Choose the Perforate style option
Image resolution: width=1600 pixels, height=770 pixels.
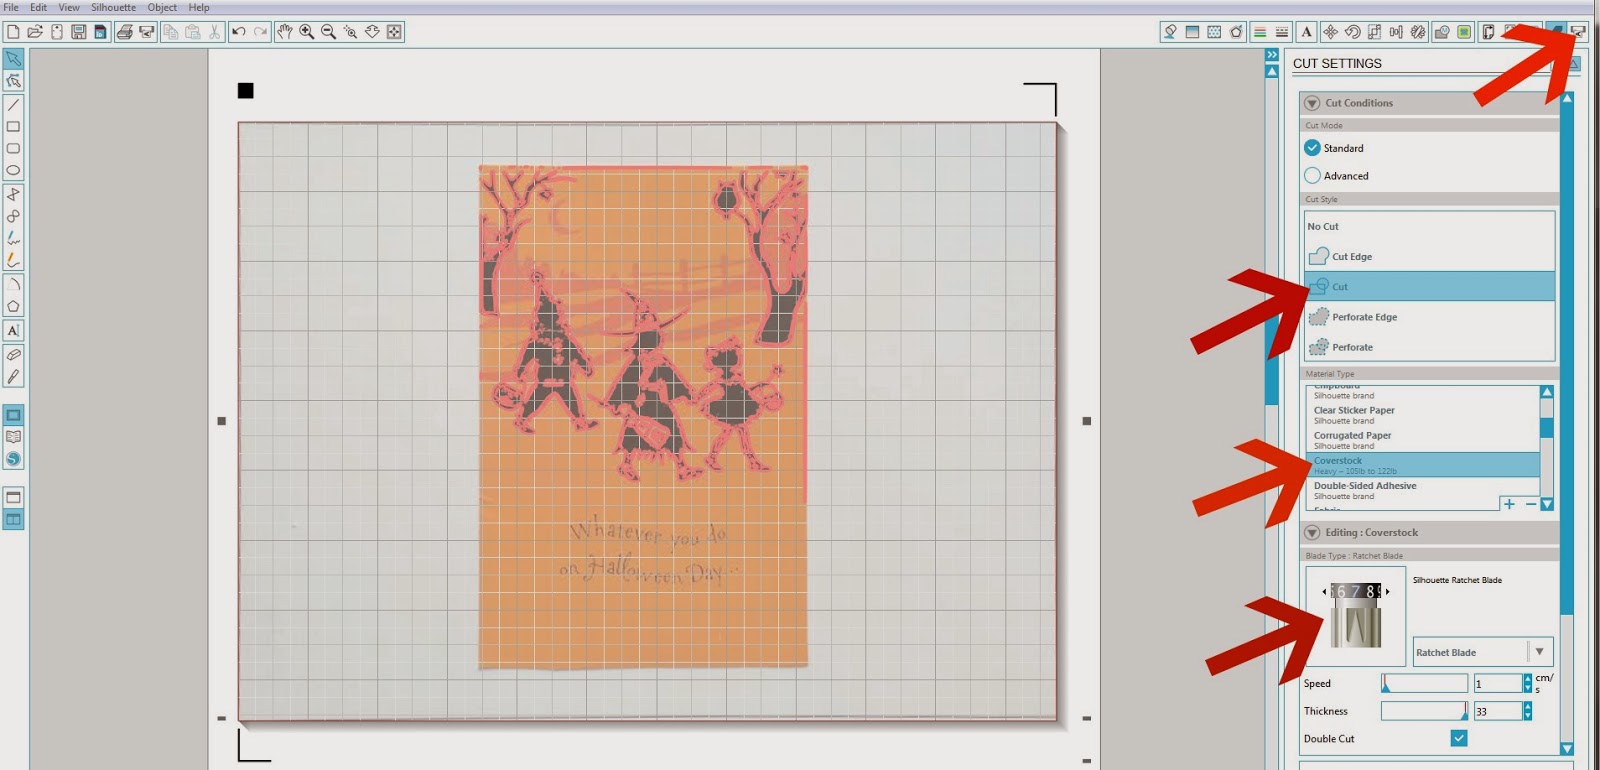tap(1430, 347)
